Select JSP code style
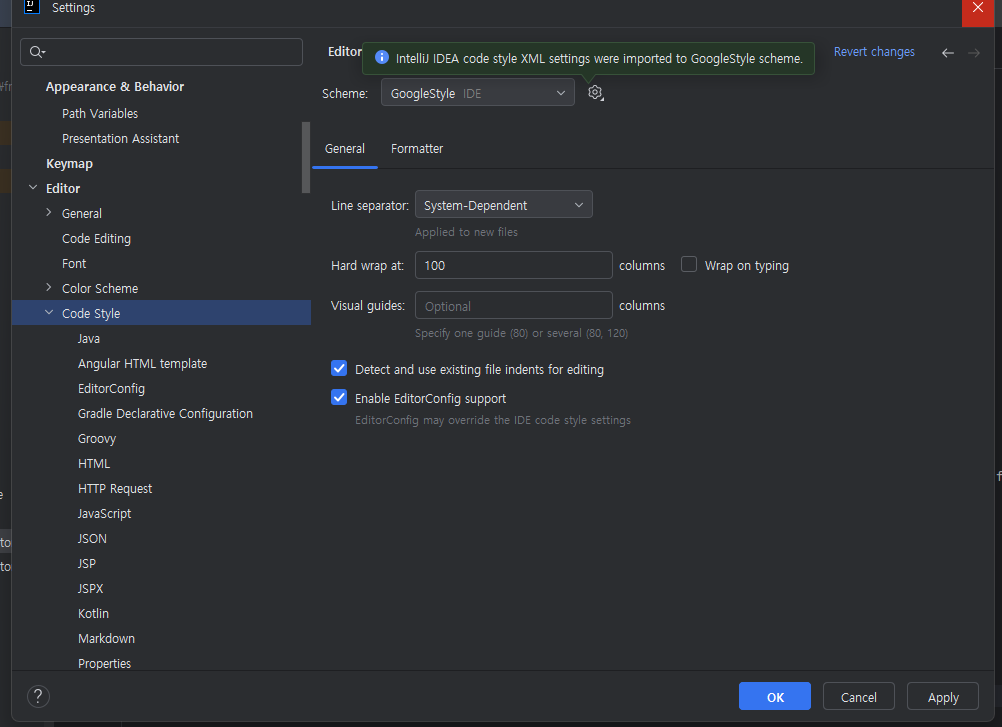The height and width of the screenshot is (727, 1002). [87, 563]
